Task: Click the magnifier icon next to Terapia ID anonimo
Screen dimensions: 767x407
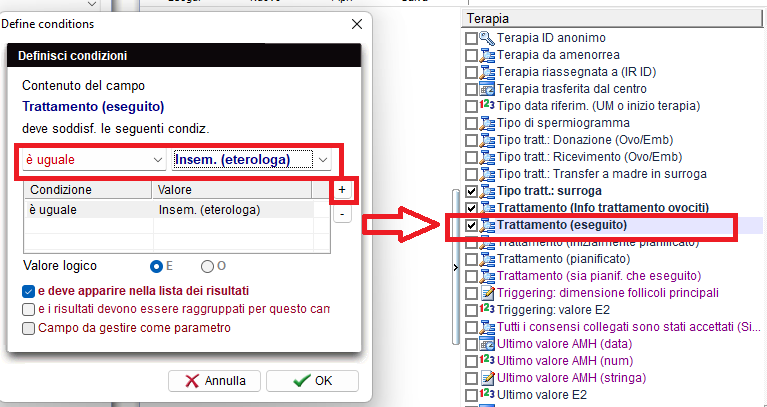Action: 487,38
